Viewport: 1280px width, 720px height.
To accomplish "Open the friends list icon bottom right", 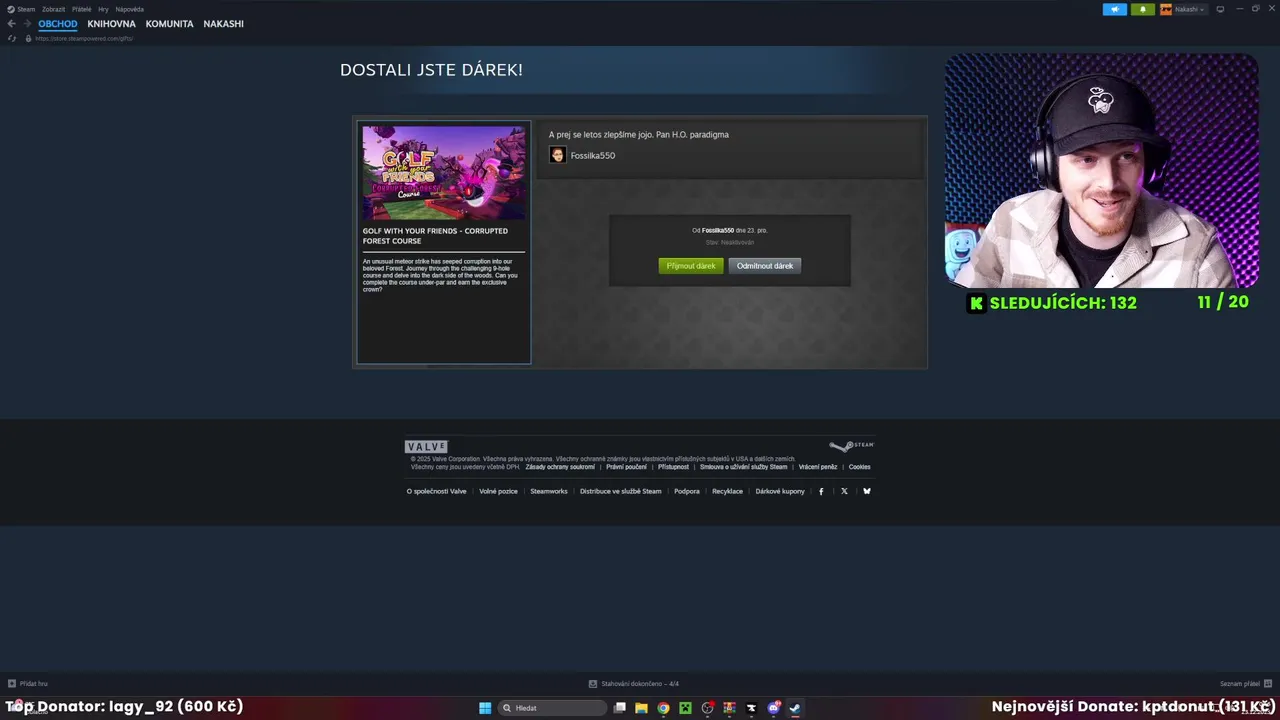I will (1269, 684).
